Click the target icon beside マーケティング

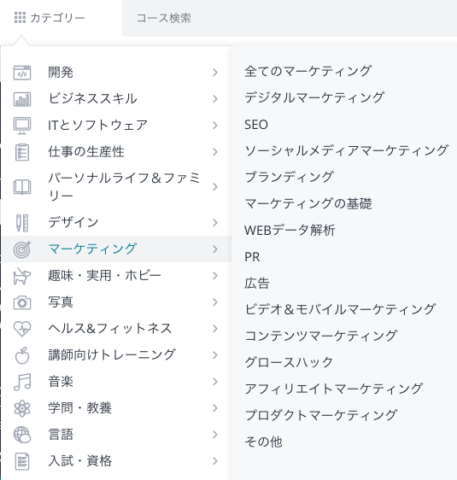[x=22, y=249]
